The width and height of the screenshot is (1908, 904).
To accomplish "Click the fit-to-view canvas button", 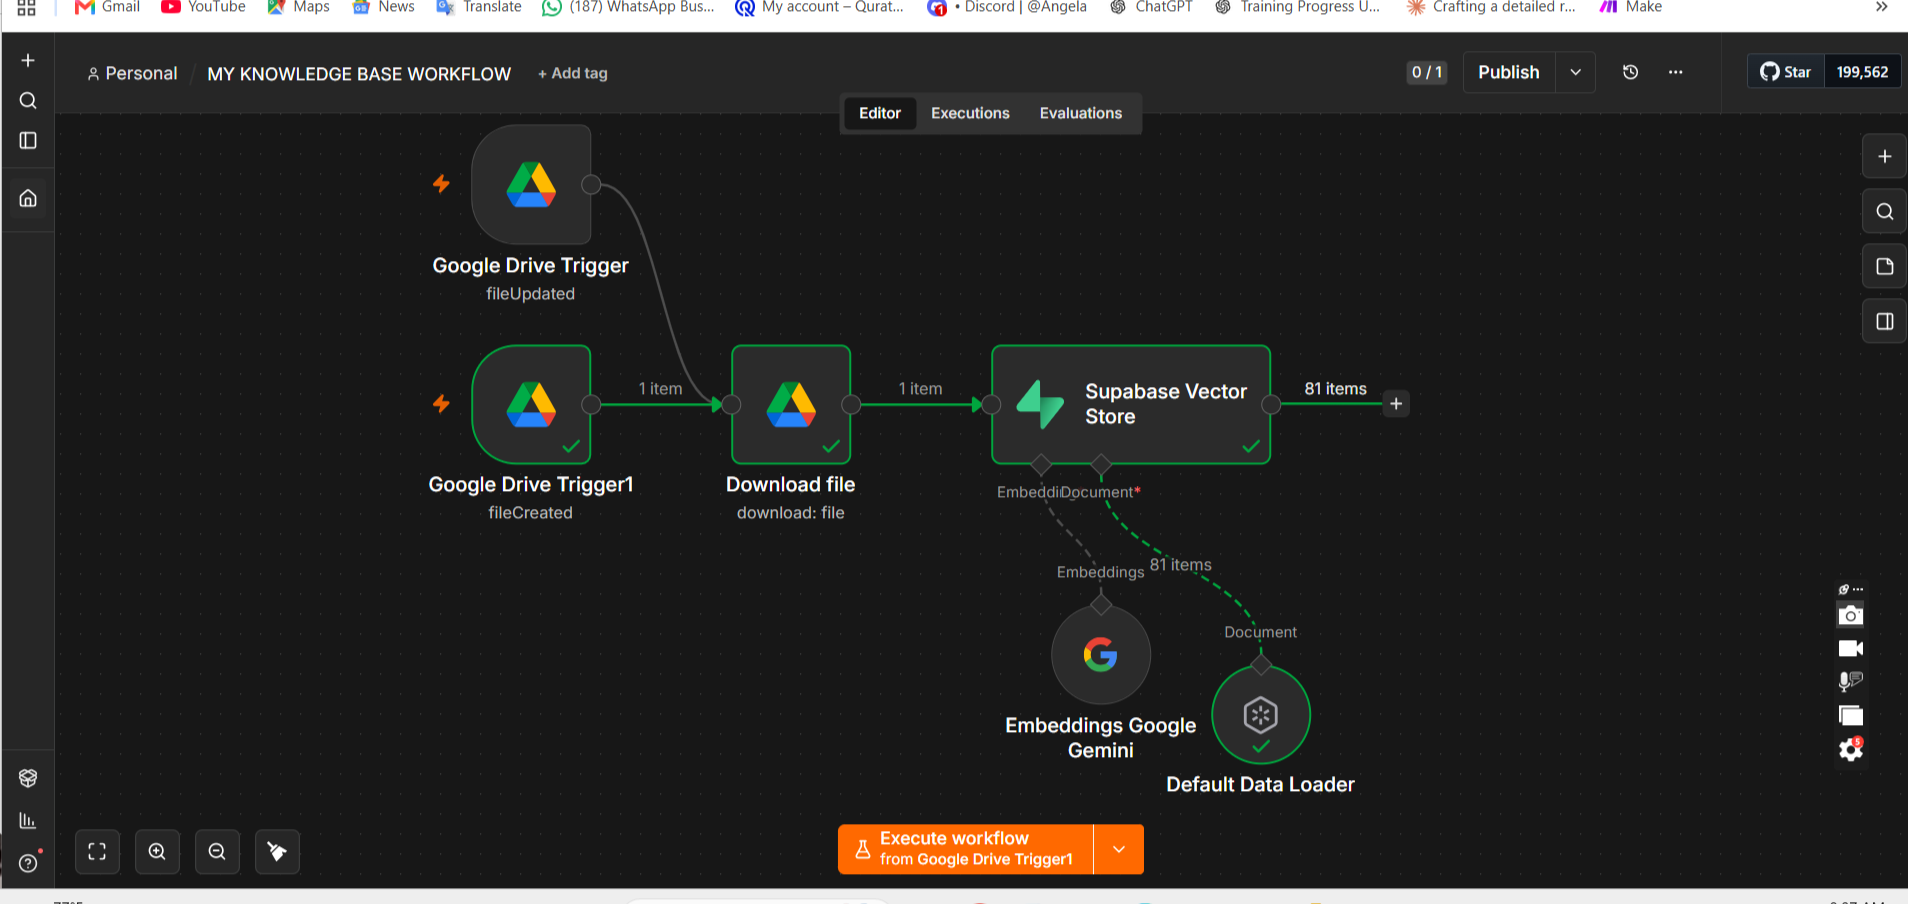I will (x=97, y=852).
